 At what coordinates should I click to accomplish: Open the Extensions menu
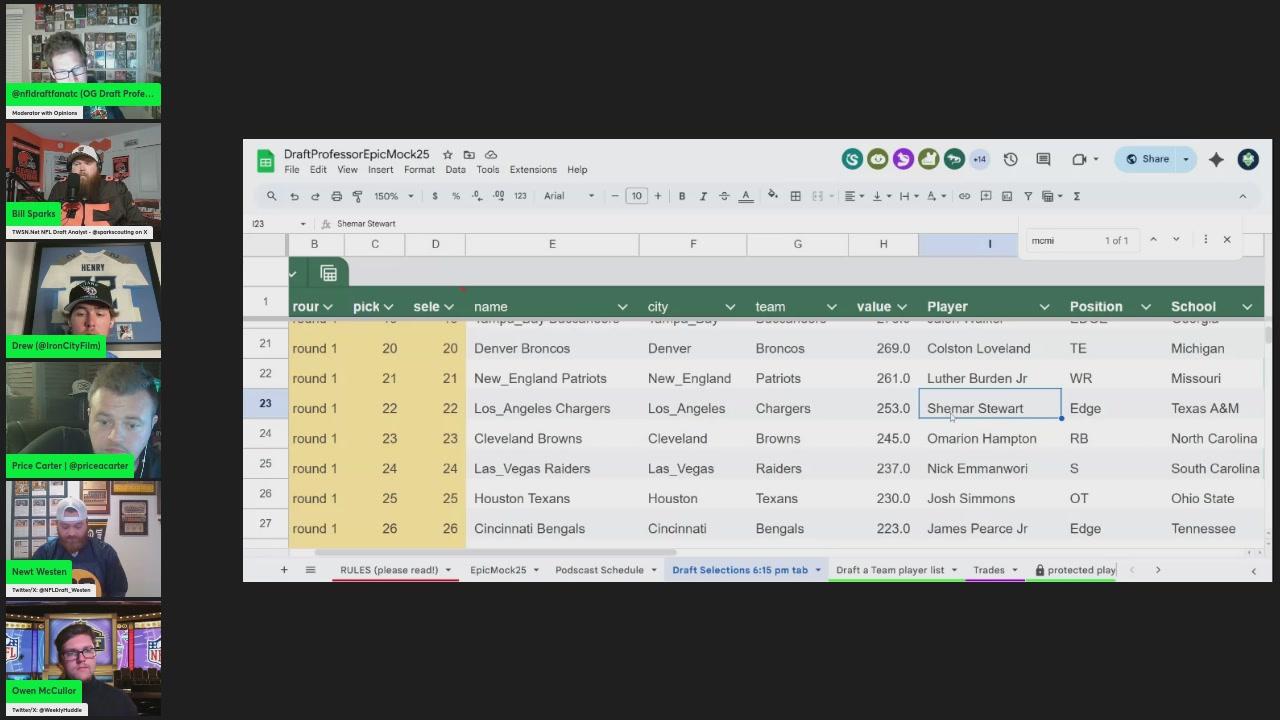click(x=533, y=170)
